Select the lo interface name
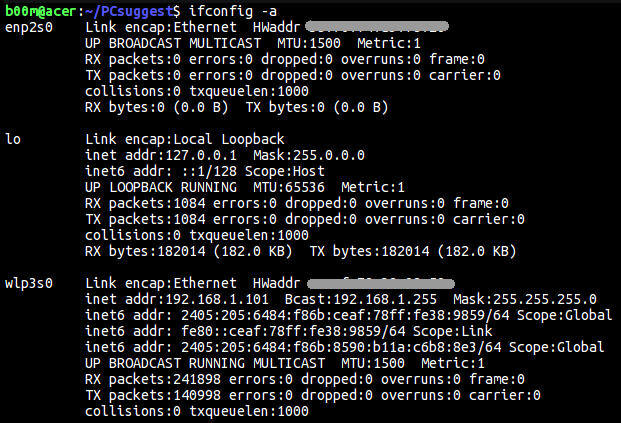The image size is (621, 423). (13, 139)
